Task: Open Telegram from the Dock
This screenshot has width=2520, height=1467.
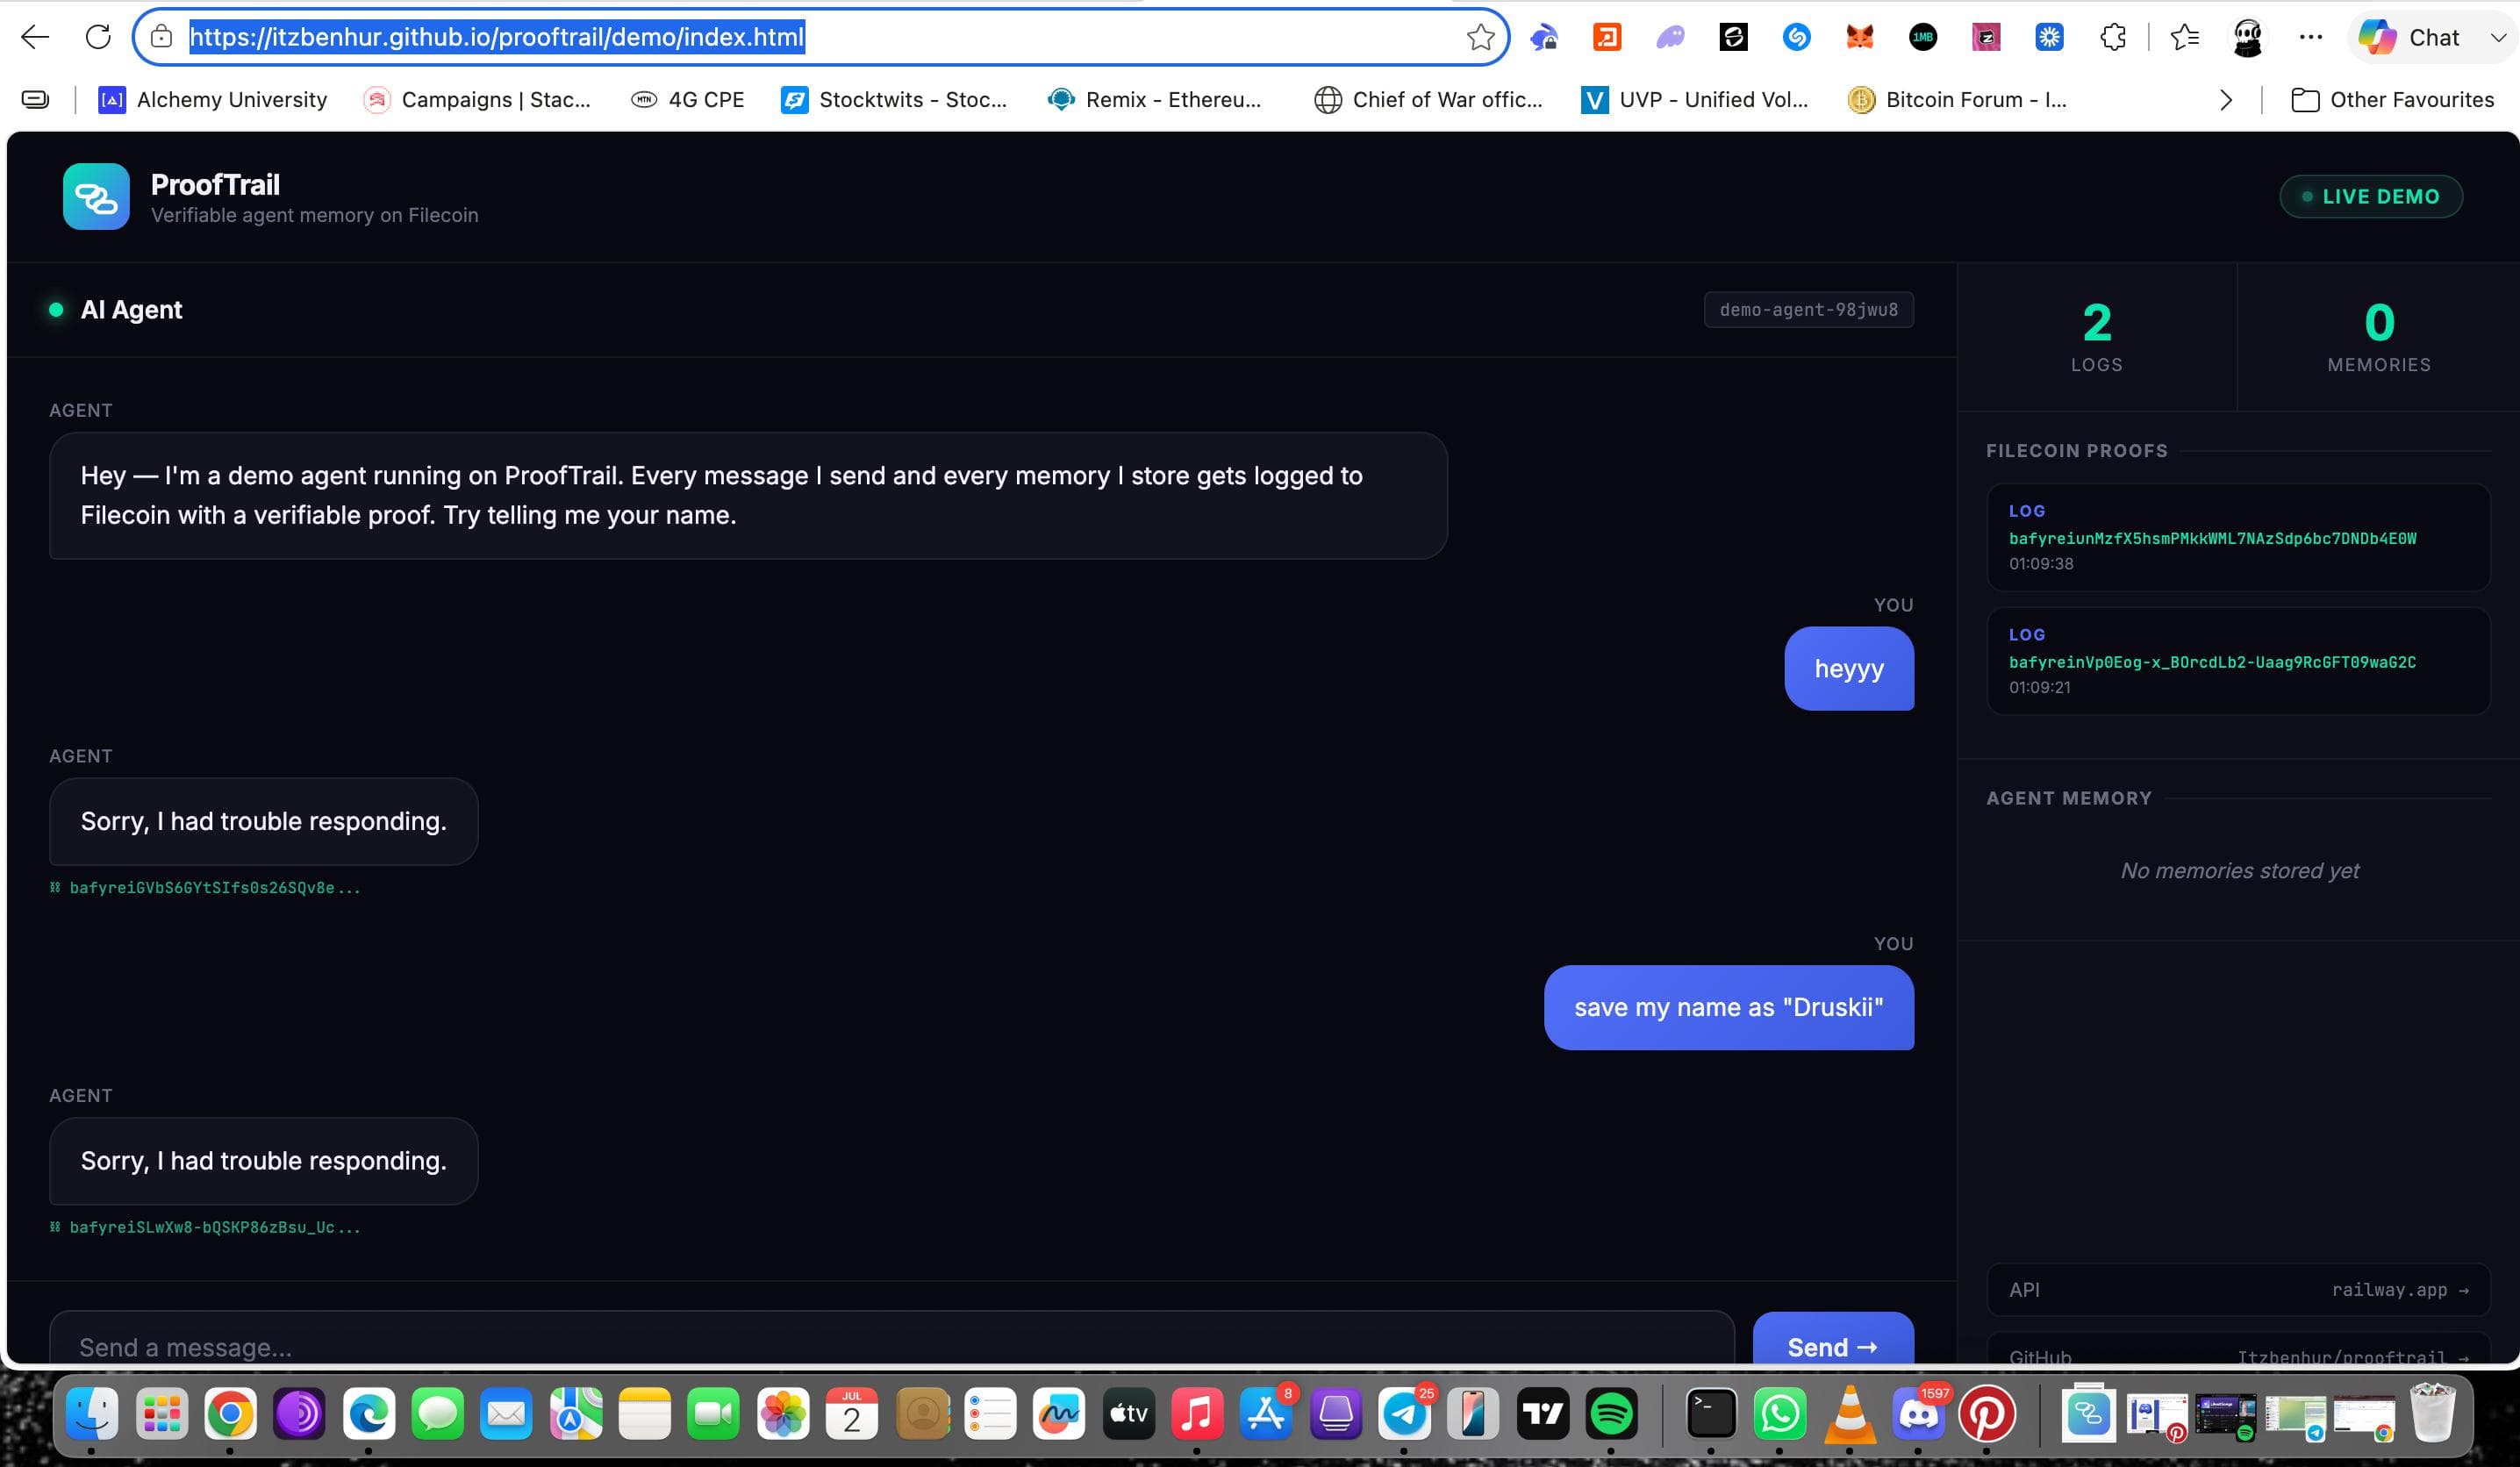Action: pyautogui.click(x=1404, y=1414)
